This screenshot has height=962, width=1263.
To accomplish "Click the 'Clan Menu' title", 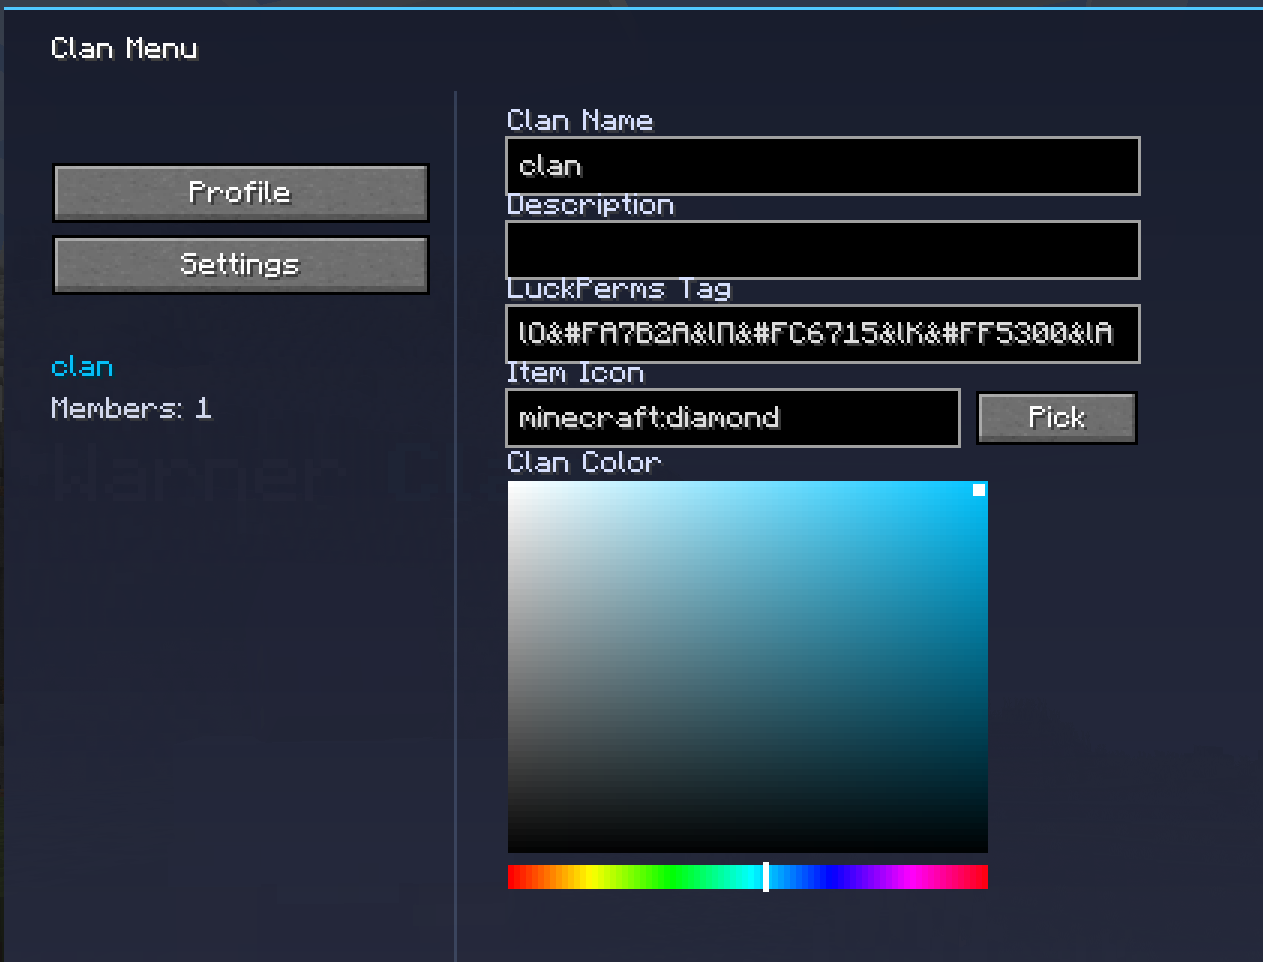I will (124, 48).
